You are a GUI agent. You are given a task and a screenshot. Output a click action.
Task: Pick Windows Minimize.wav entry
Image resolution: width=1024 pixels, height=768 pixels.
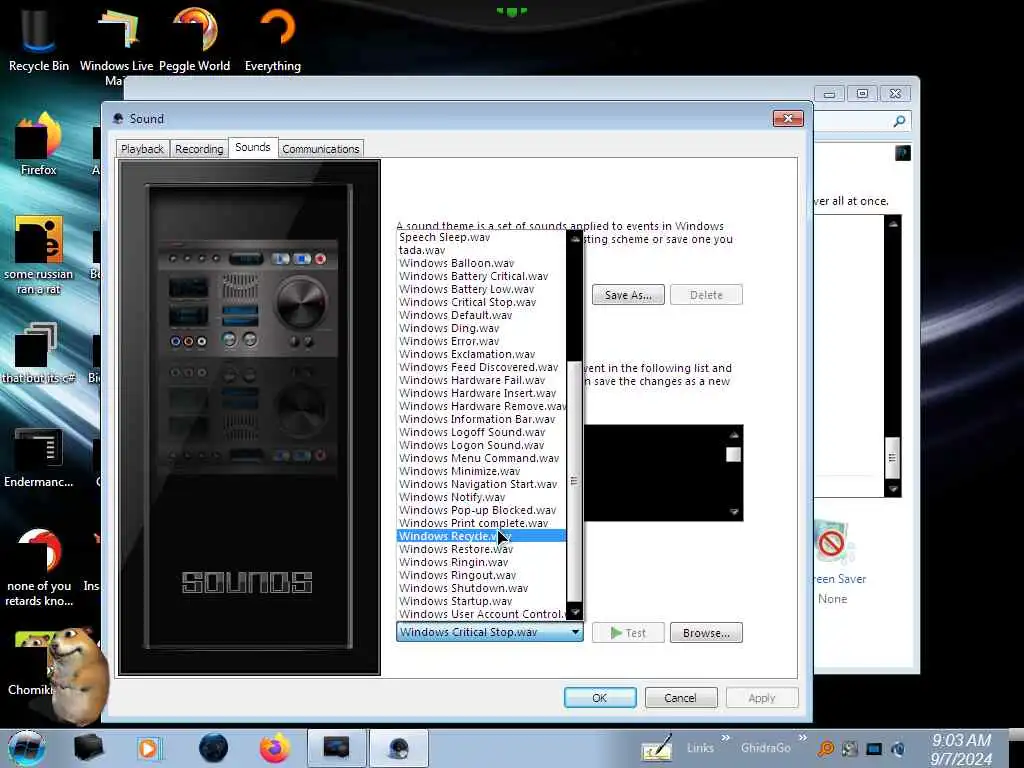[x=481, y=471]
